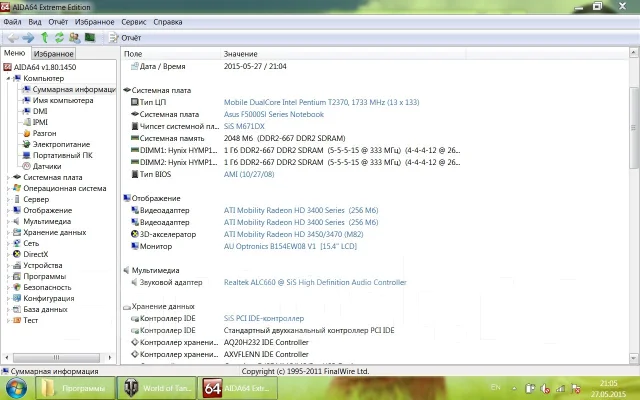Open the users manager toolbar icon

(x=75, y=38)
